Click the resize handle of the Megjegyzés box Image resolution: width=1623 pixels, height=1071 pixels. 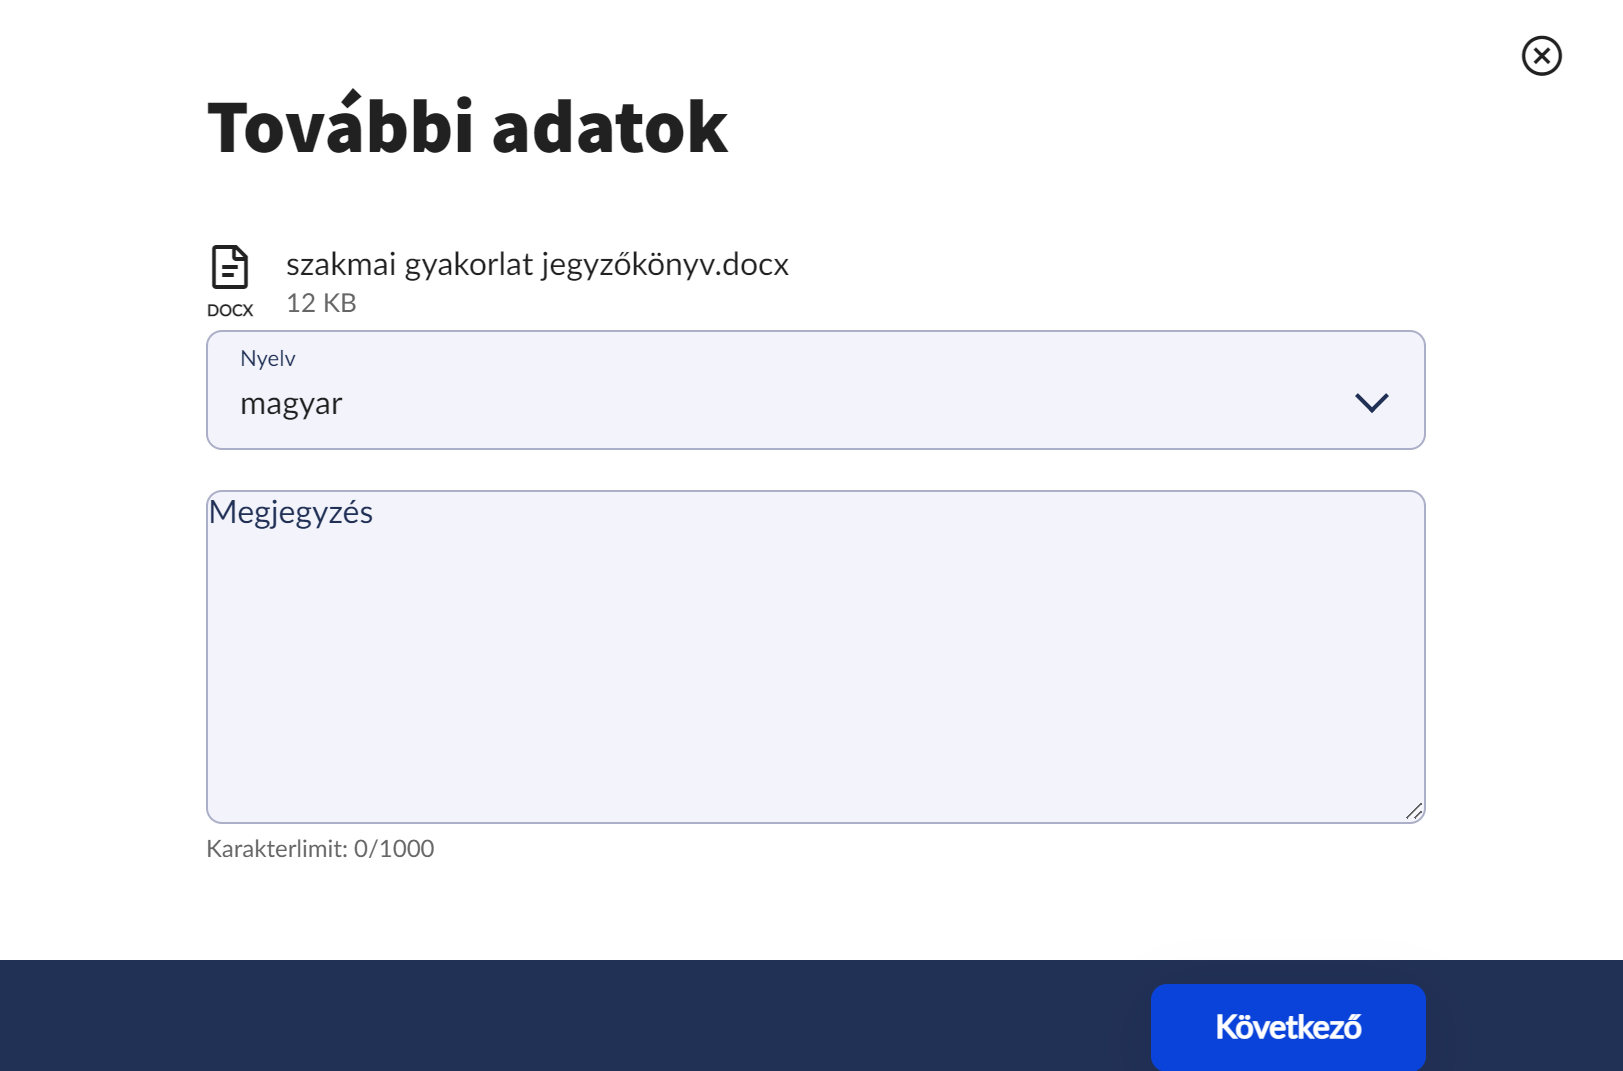click(1416, 813)
